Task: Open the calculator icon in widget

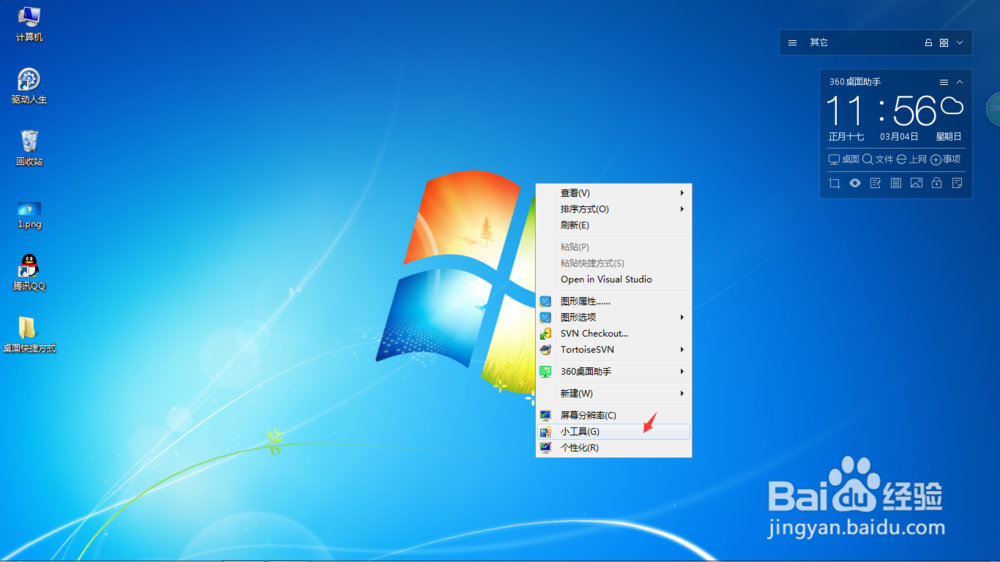Action: point(896,183)
